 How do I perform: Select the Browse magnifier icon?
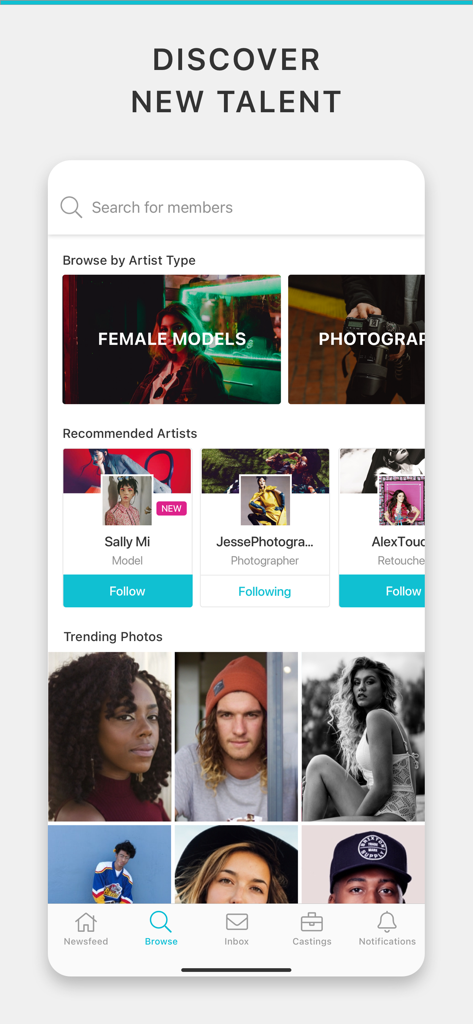pos(161,921)
